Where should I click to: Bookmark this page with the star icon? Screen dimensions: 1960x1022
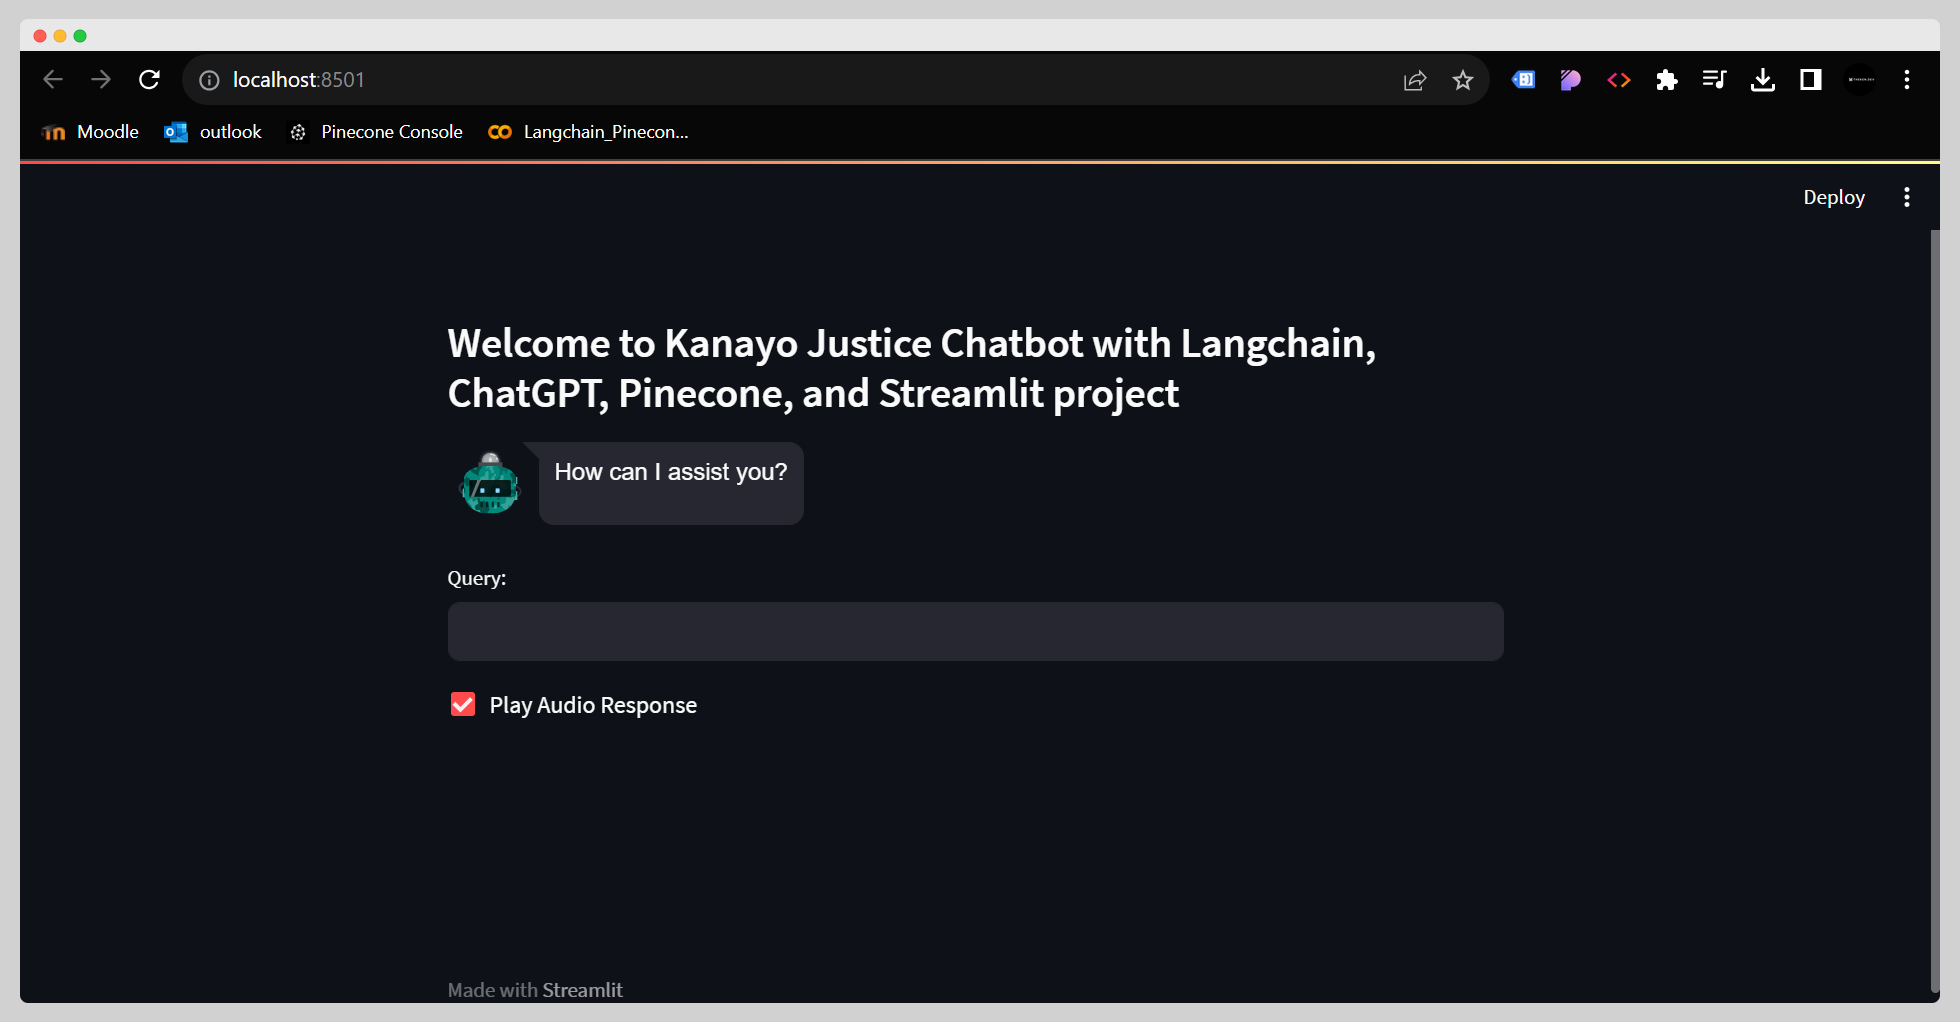1462,80
